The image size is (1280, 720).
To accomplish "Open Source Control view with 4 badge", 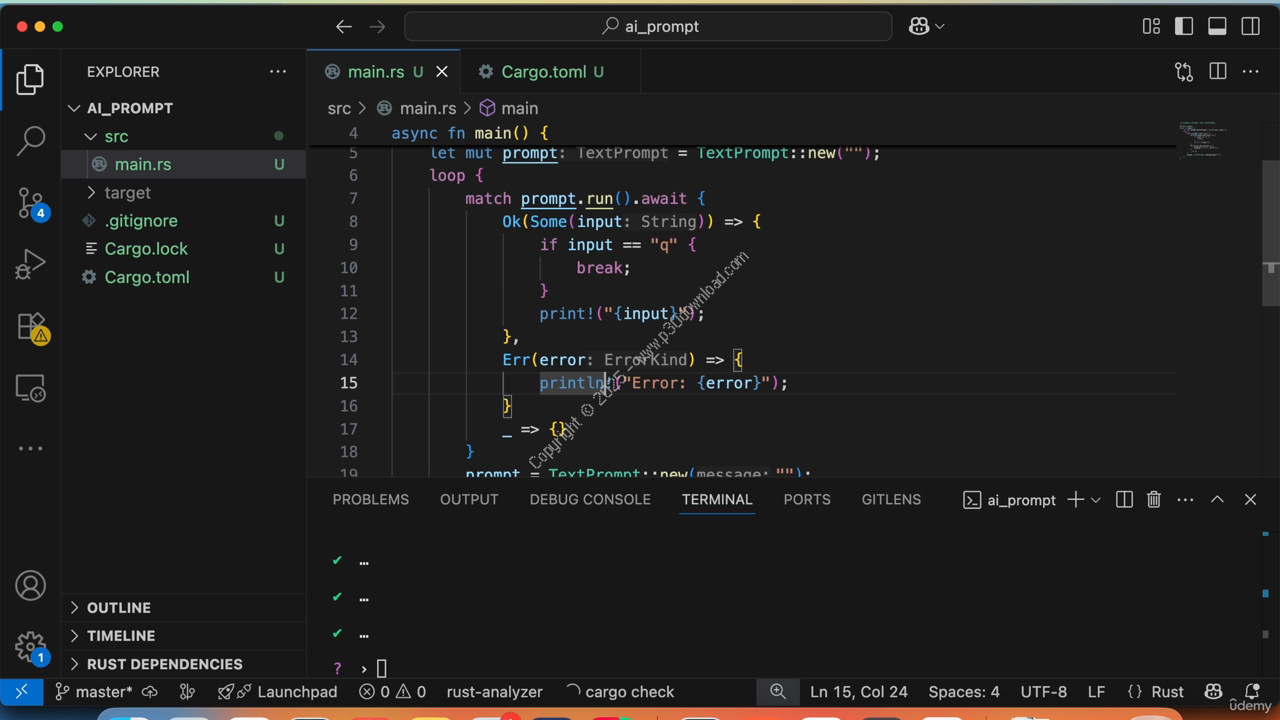I will [30, 204].
